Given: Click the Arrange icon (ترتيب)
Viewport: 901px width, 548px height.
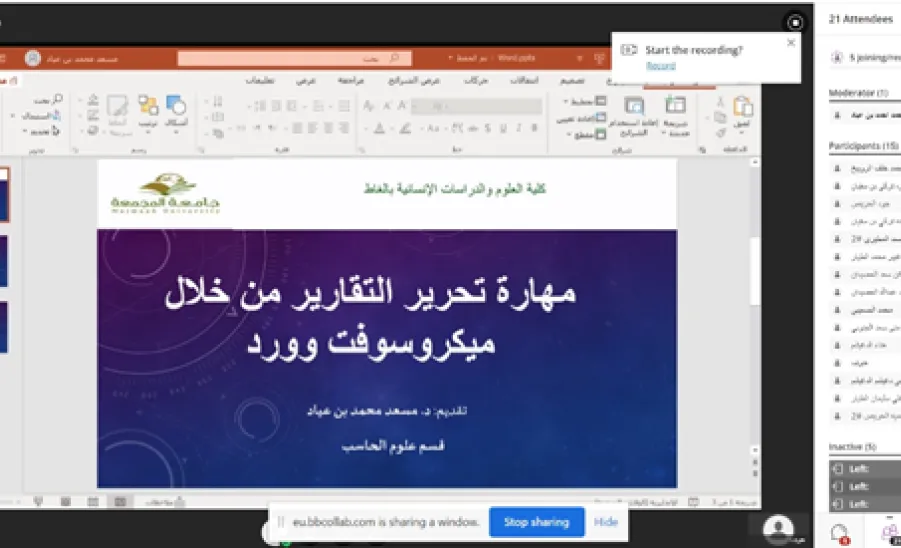Looking at the screenshot, I should [148, 106].
